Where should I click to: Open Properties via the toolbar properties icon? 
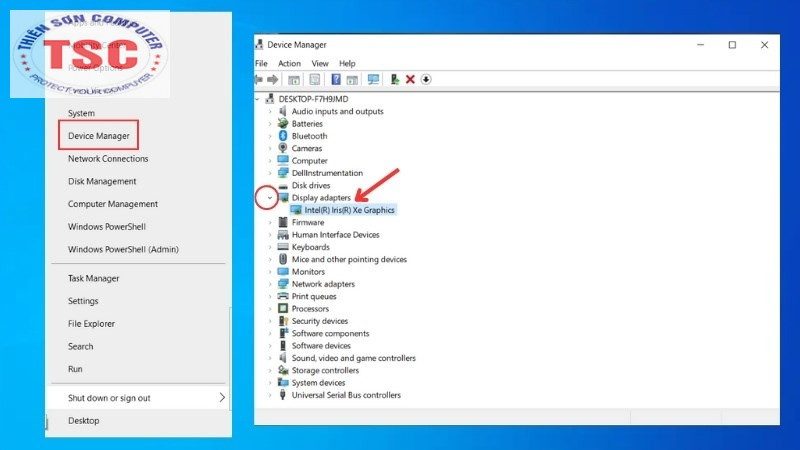click(x=315, y=79)
